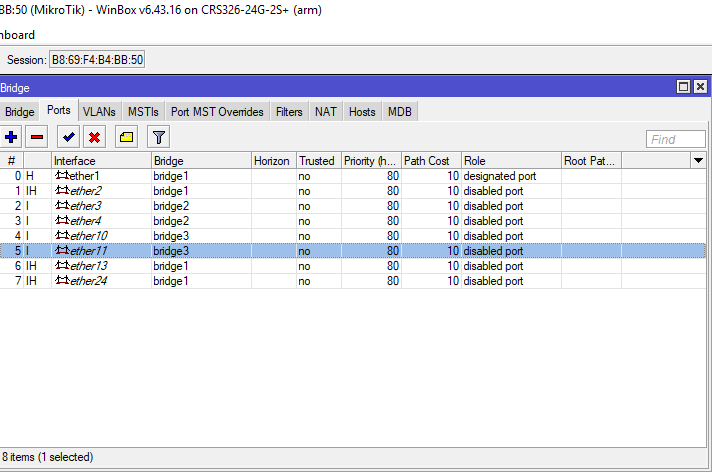Switch to the Ports tab

59,110
